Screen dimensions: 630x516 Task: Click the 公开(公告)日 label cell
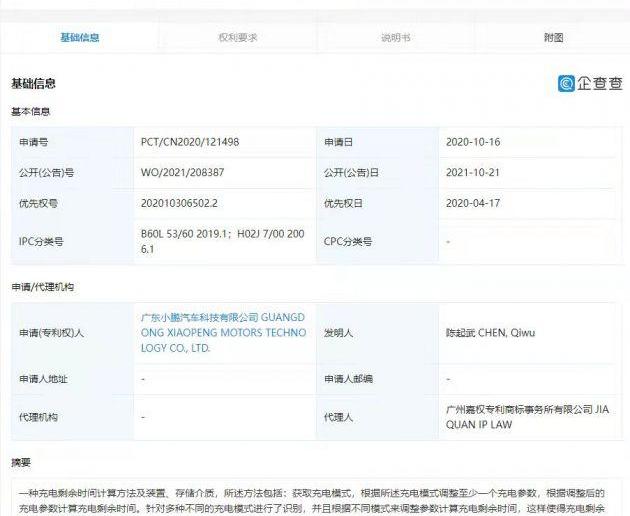pyautogui.click(x=377, y=173)
